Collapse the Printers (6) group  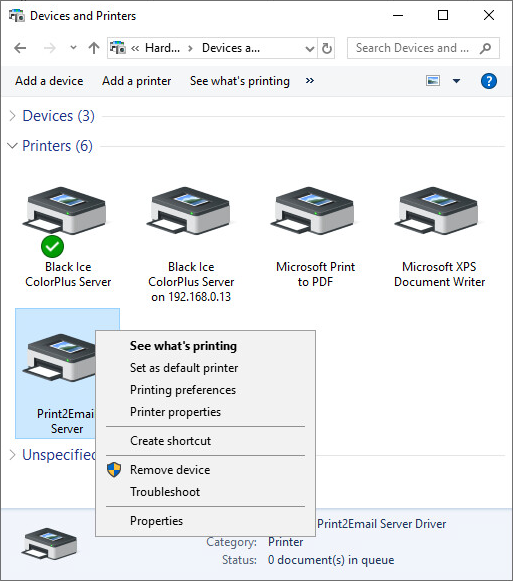[x=13, y=146]
